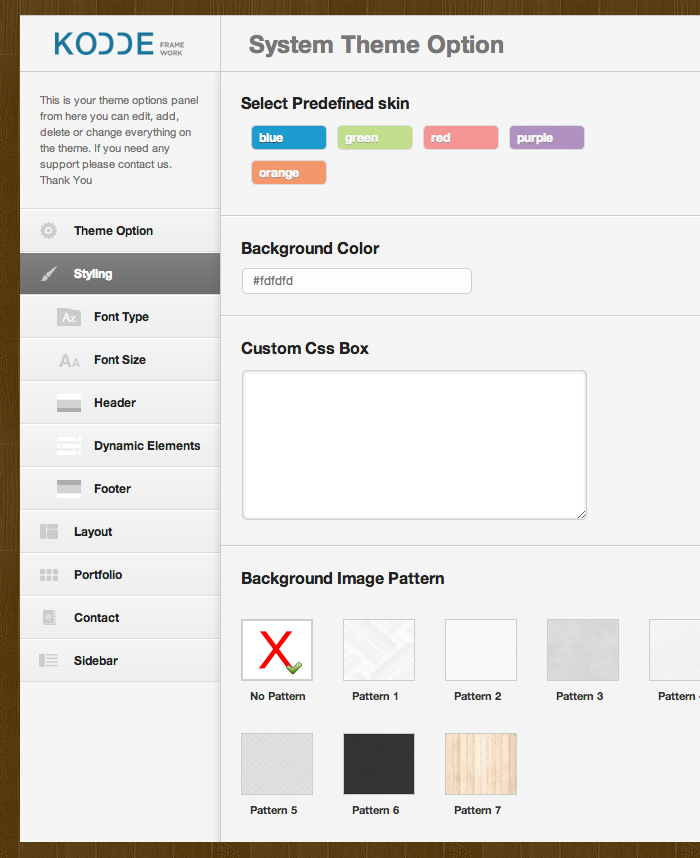Open the Contact menu section
700x858 pixels.
point(96,618)
